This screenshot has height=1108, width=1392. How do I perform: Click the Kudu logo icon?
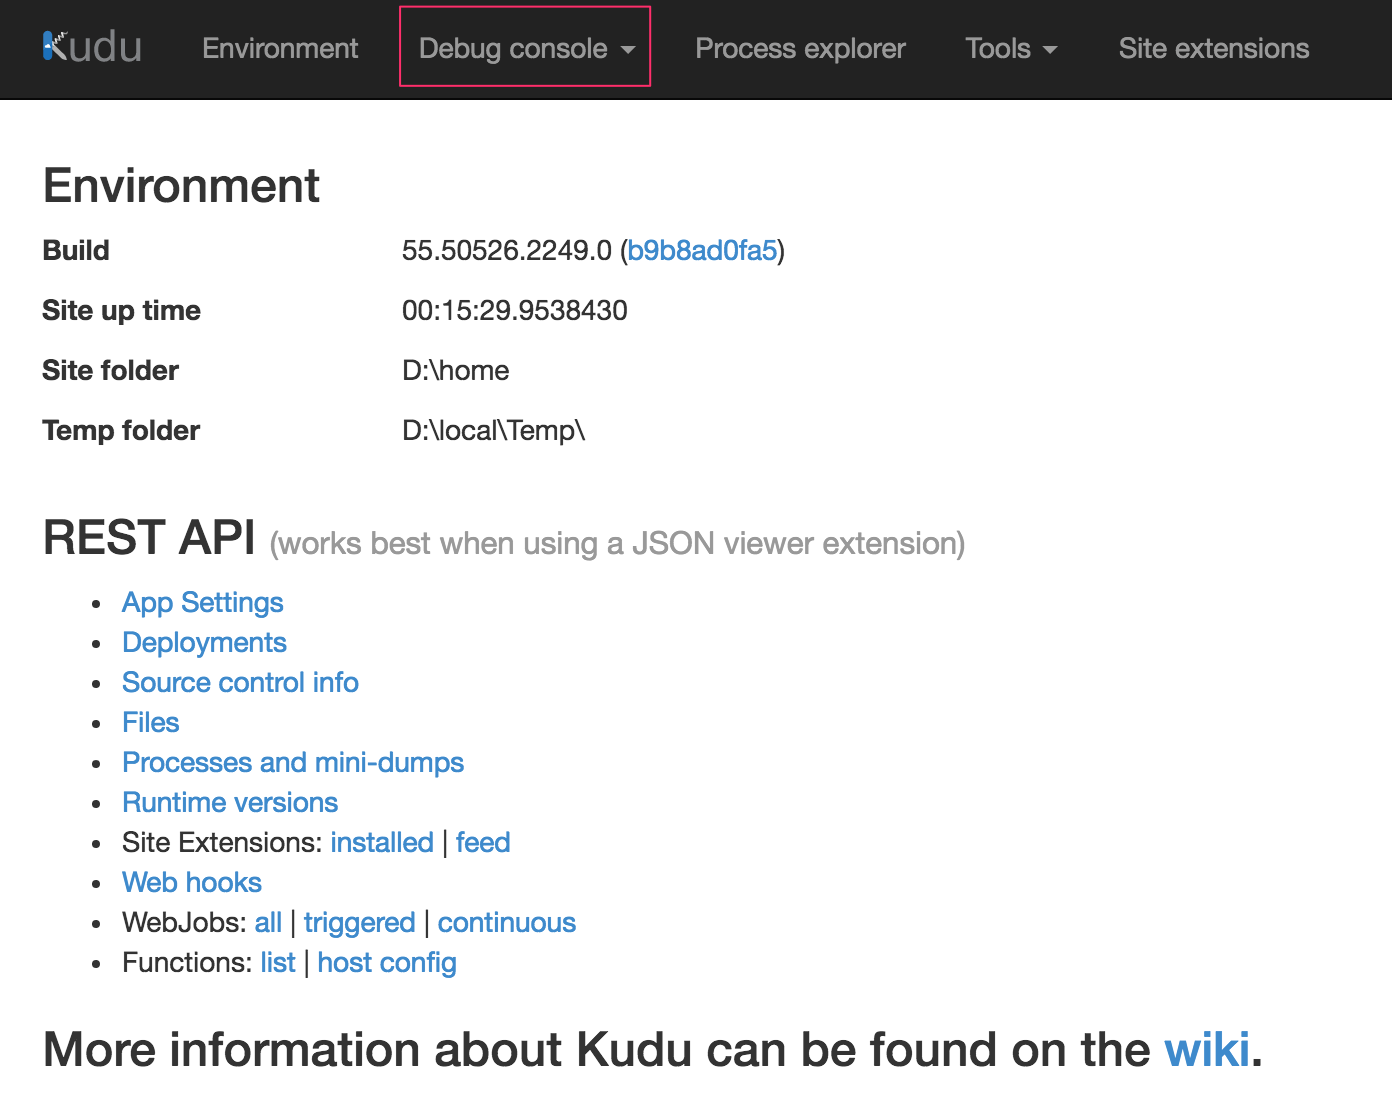pyautogui.click(x=92, y=47)
